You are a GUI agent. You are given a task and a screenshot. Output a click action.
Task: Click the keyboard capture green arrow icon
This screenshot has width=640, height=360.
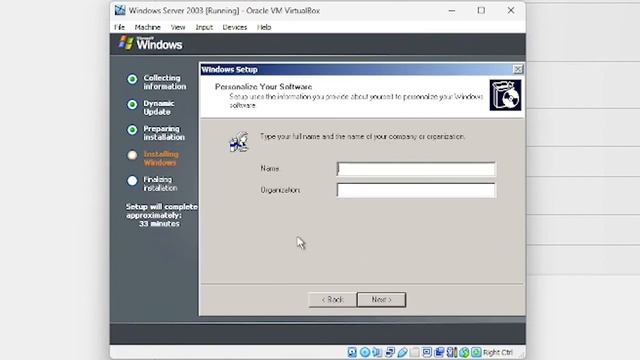(x=476, y=352)
